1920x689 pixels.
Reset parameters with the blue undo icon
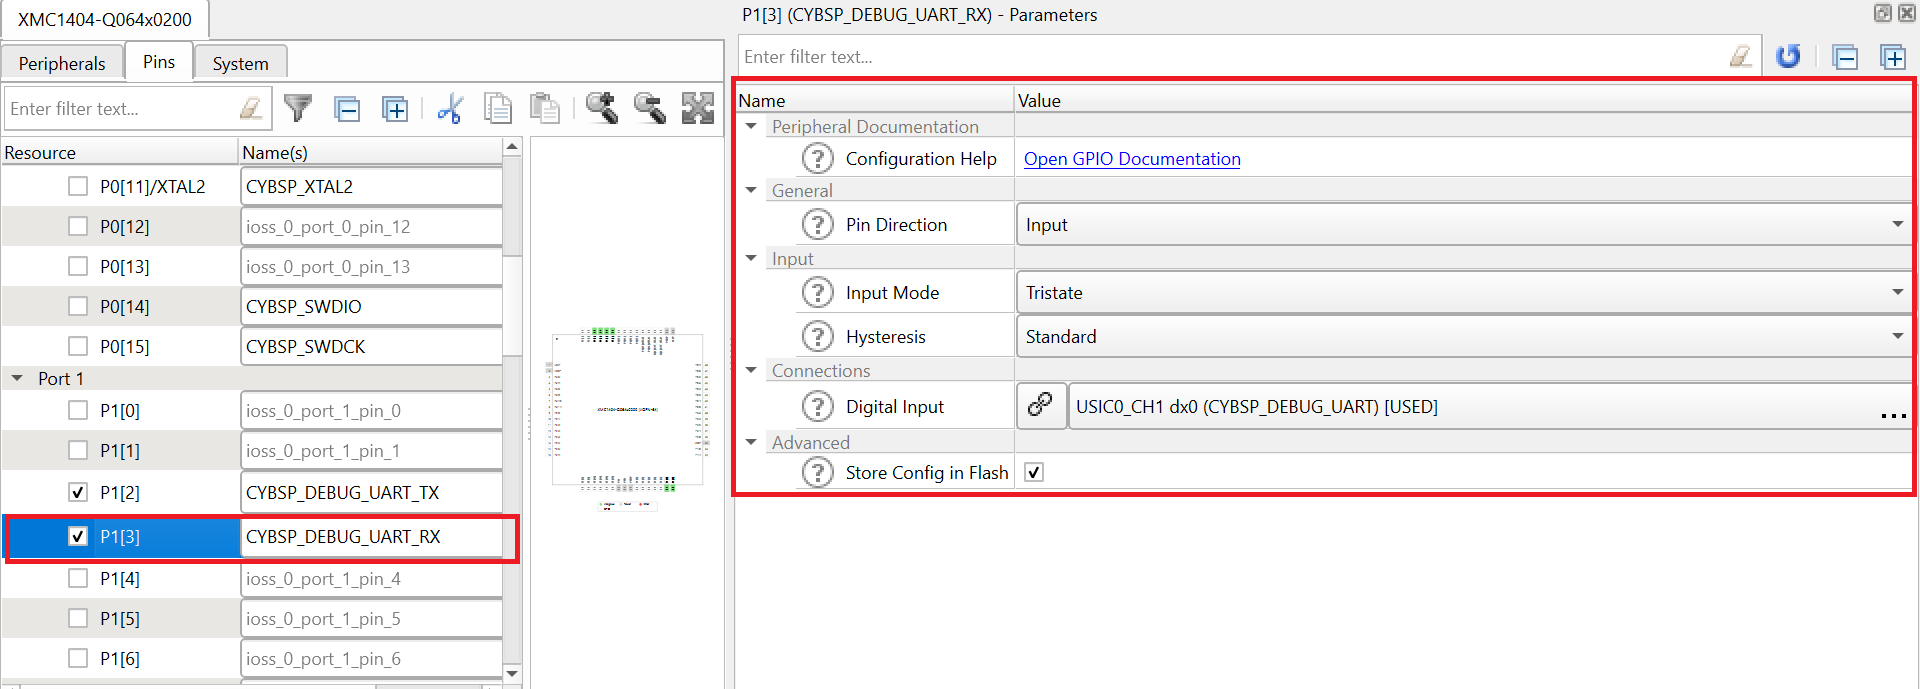[x=1788, y=56]
